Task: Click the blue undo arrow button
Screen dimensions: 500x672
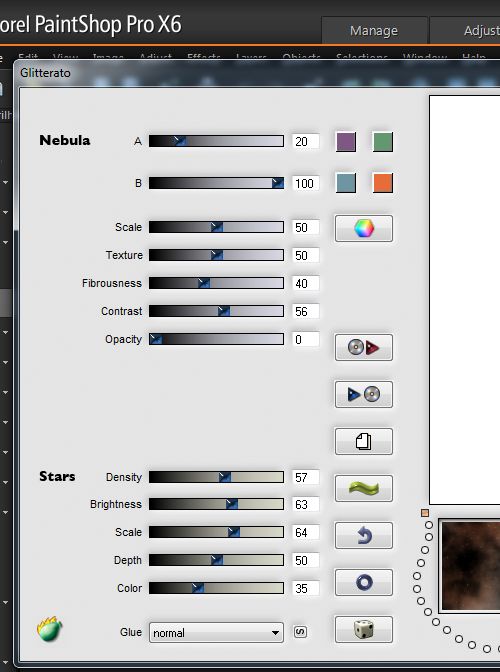Action: 363,535
